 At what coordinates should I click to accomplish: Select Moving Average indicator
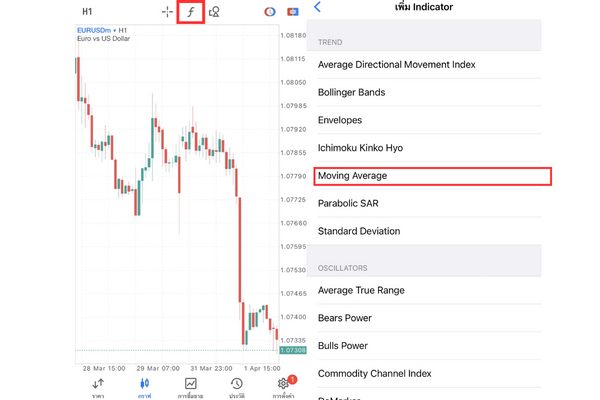point(432,176)
